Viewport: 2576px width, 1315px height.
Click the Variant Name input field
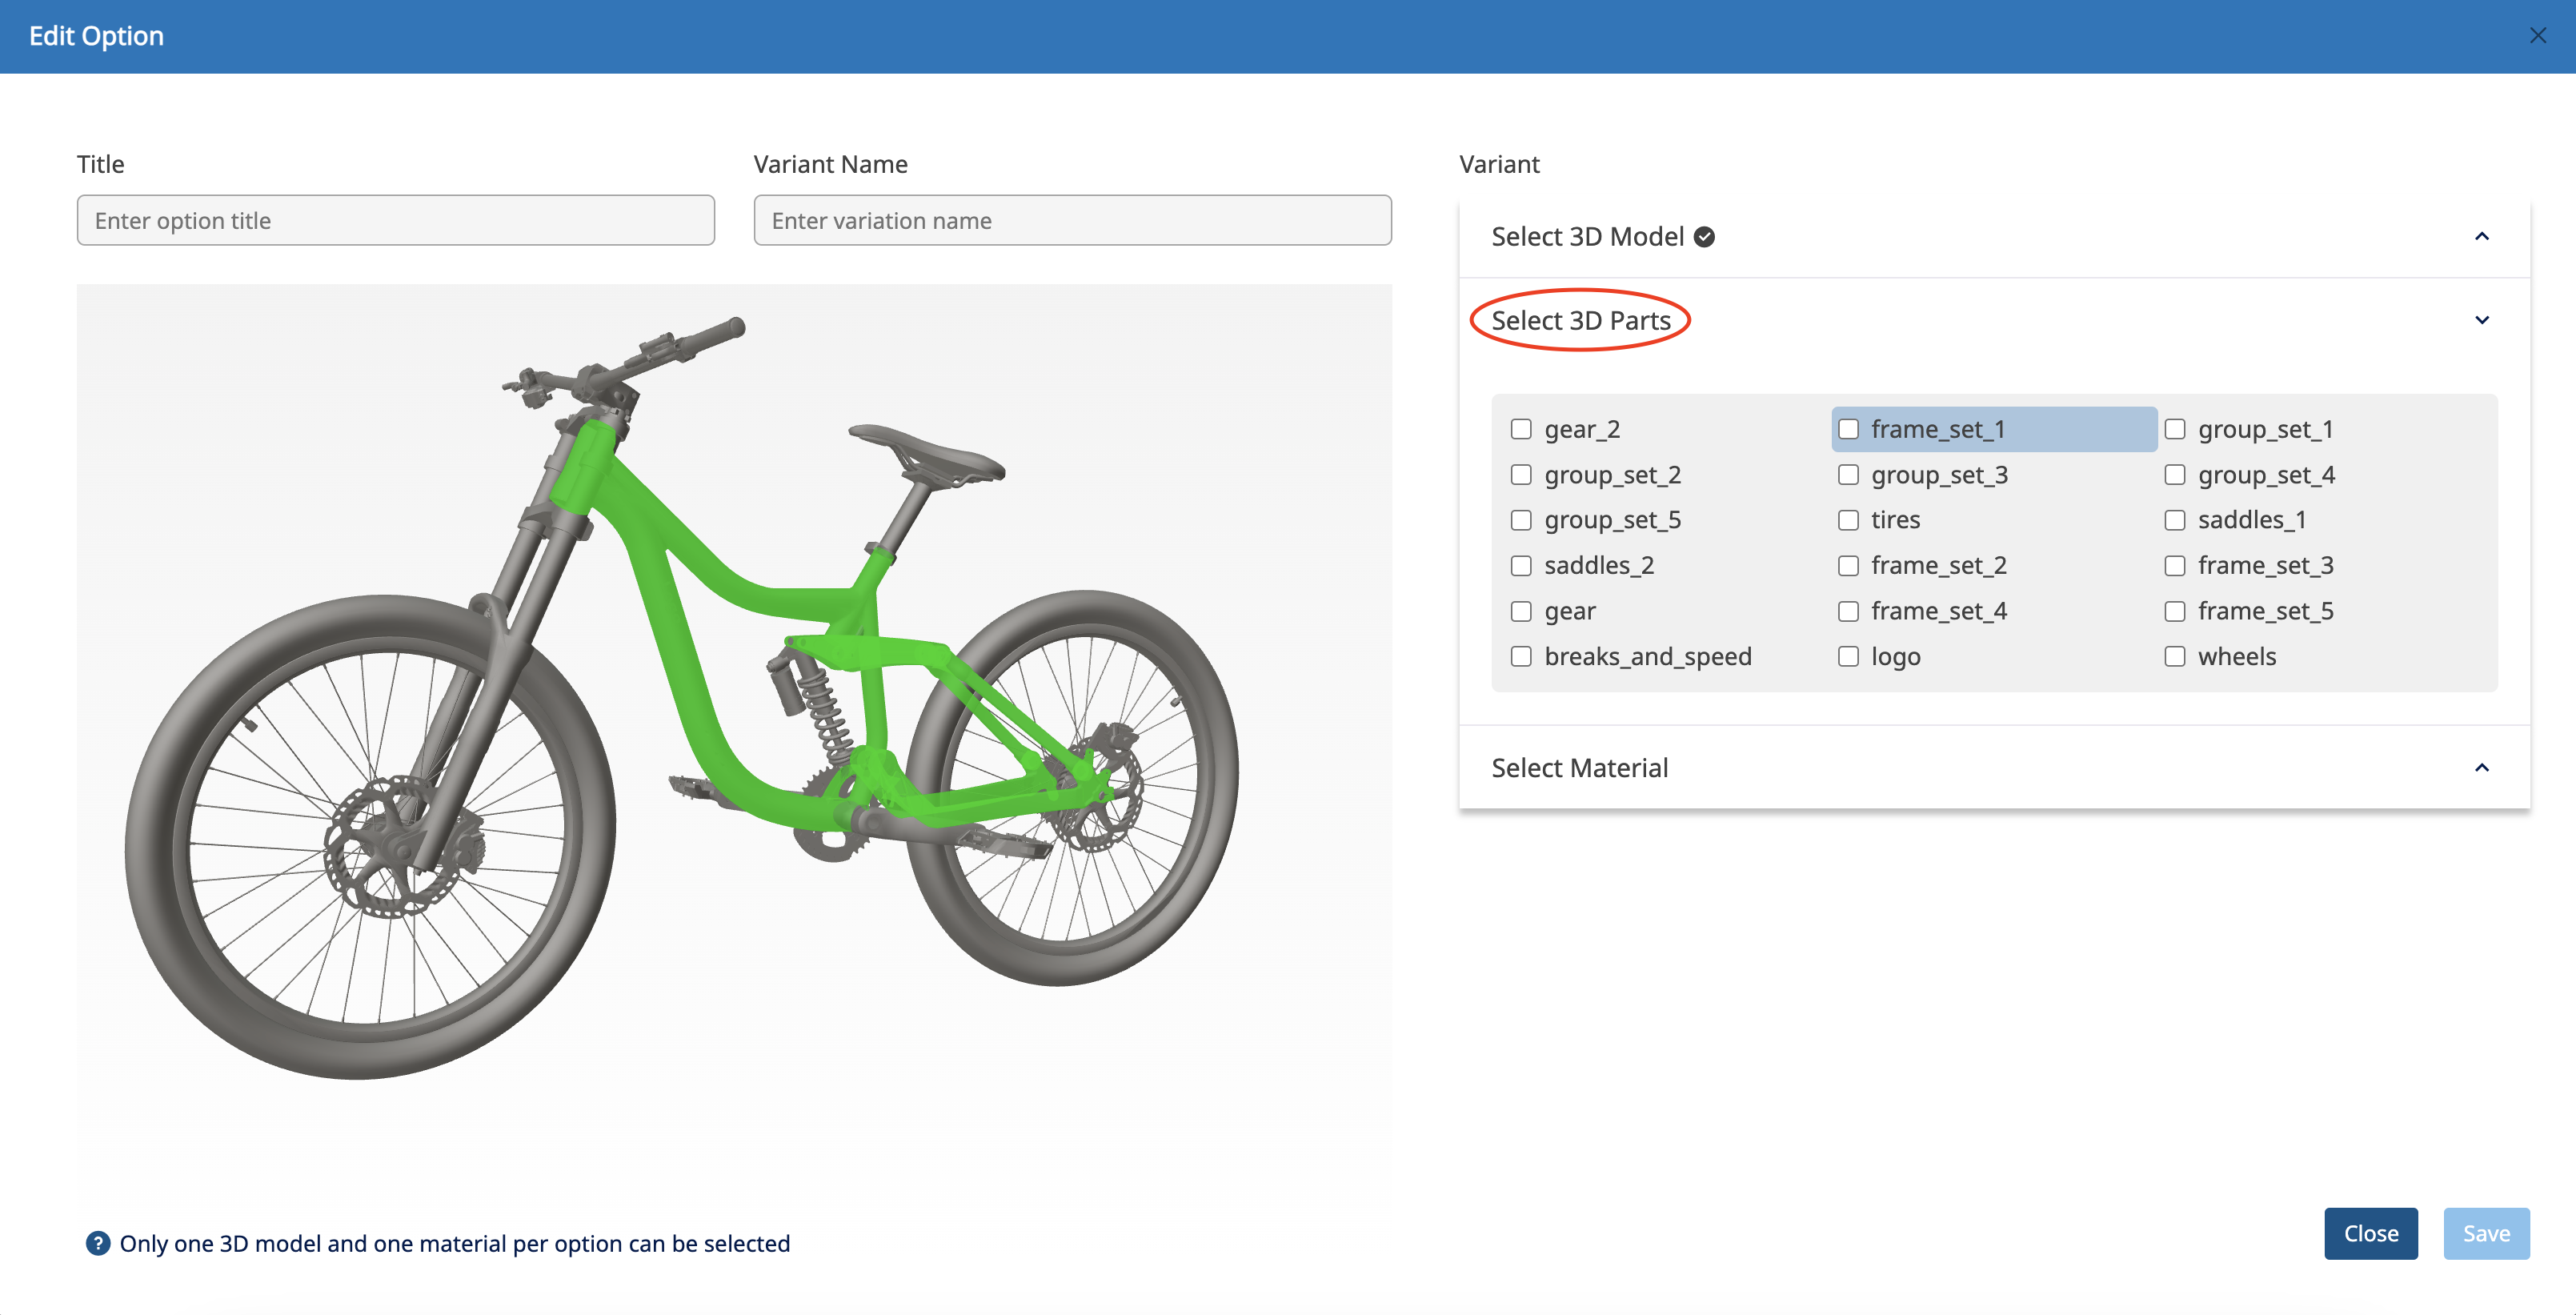pyautogui.click(x=1072, y=220)
